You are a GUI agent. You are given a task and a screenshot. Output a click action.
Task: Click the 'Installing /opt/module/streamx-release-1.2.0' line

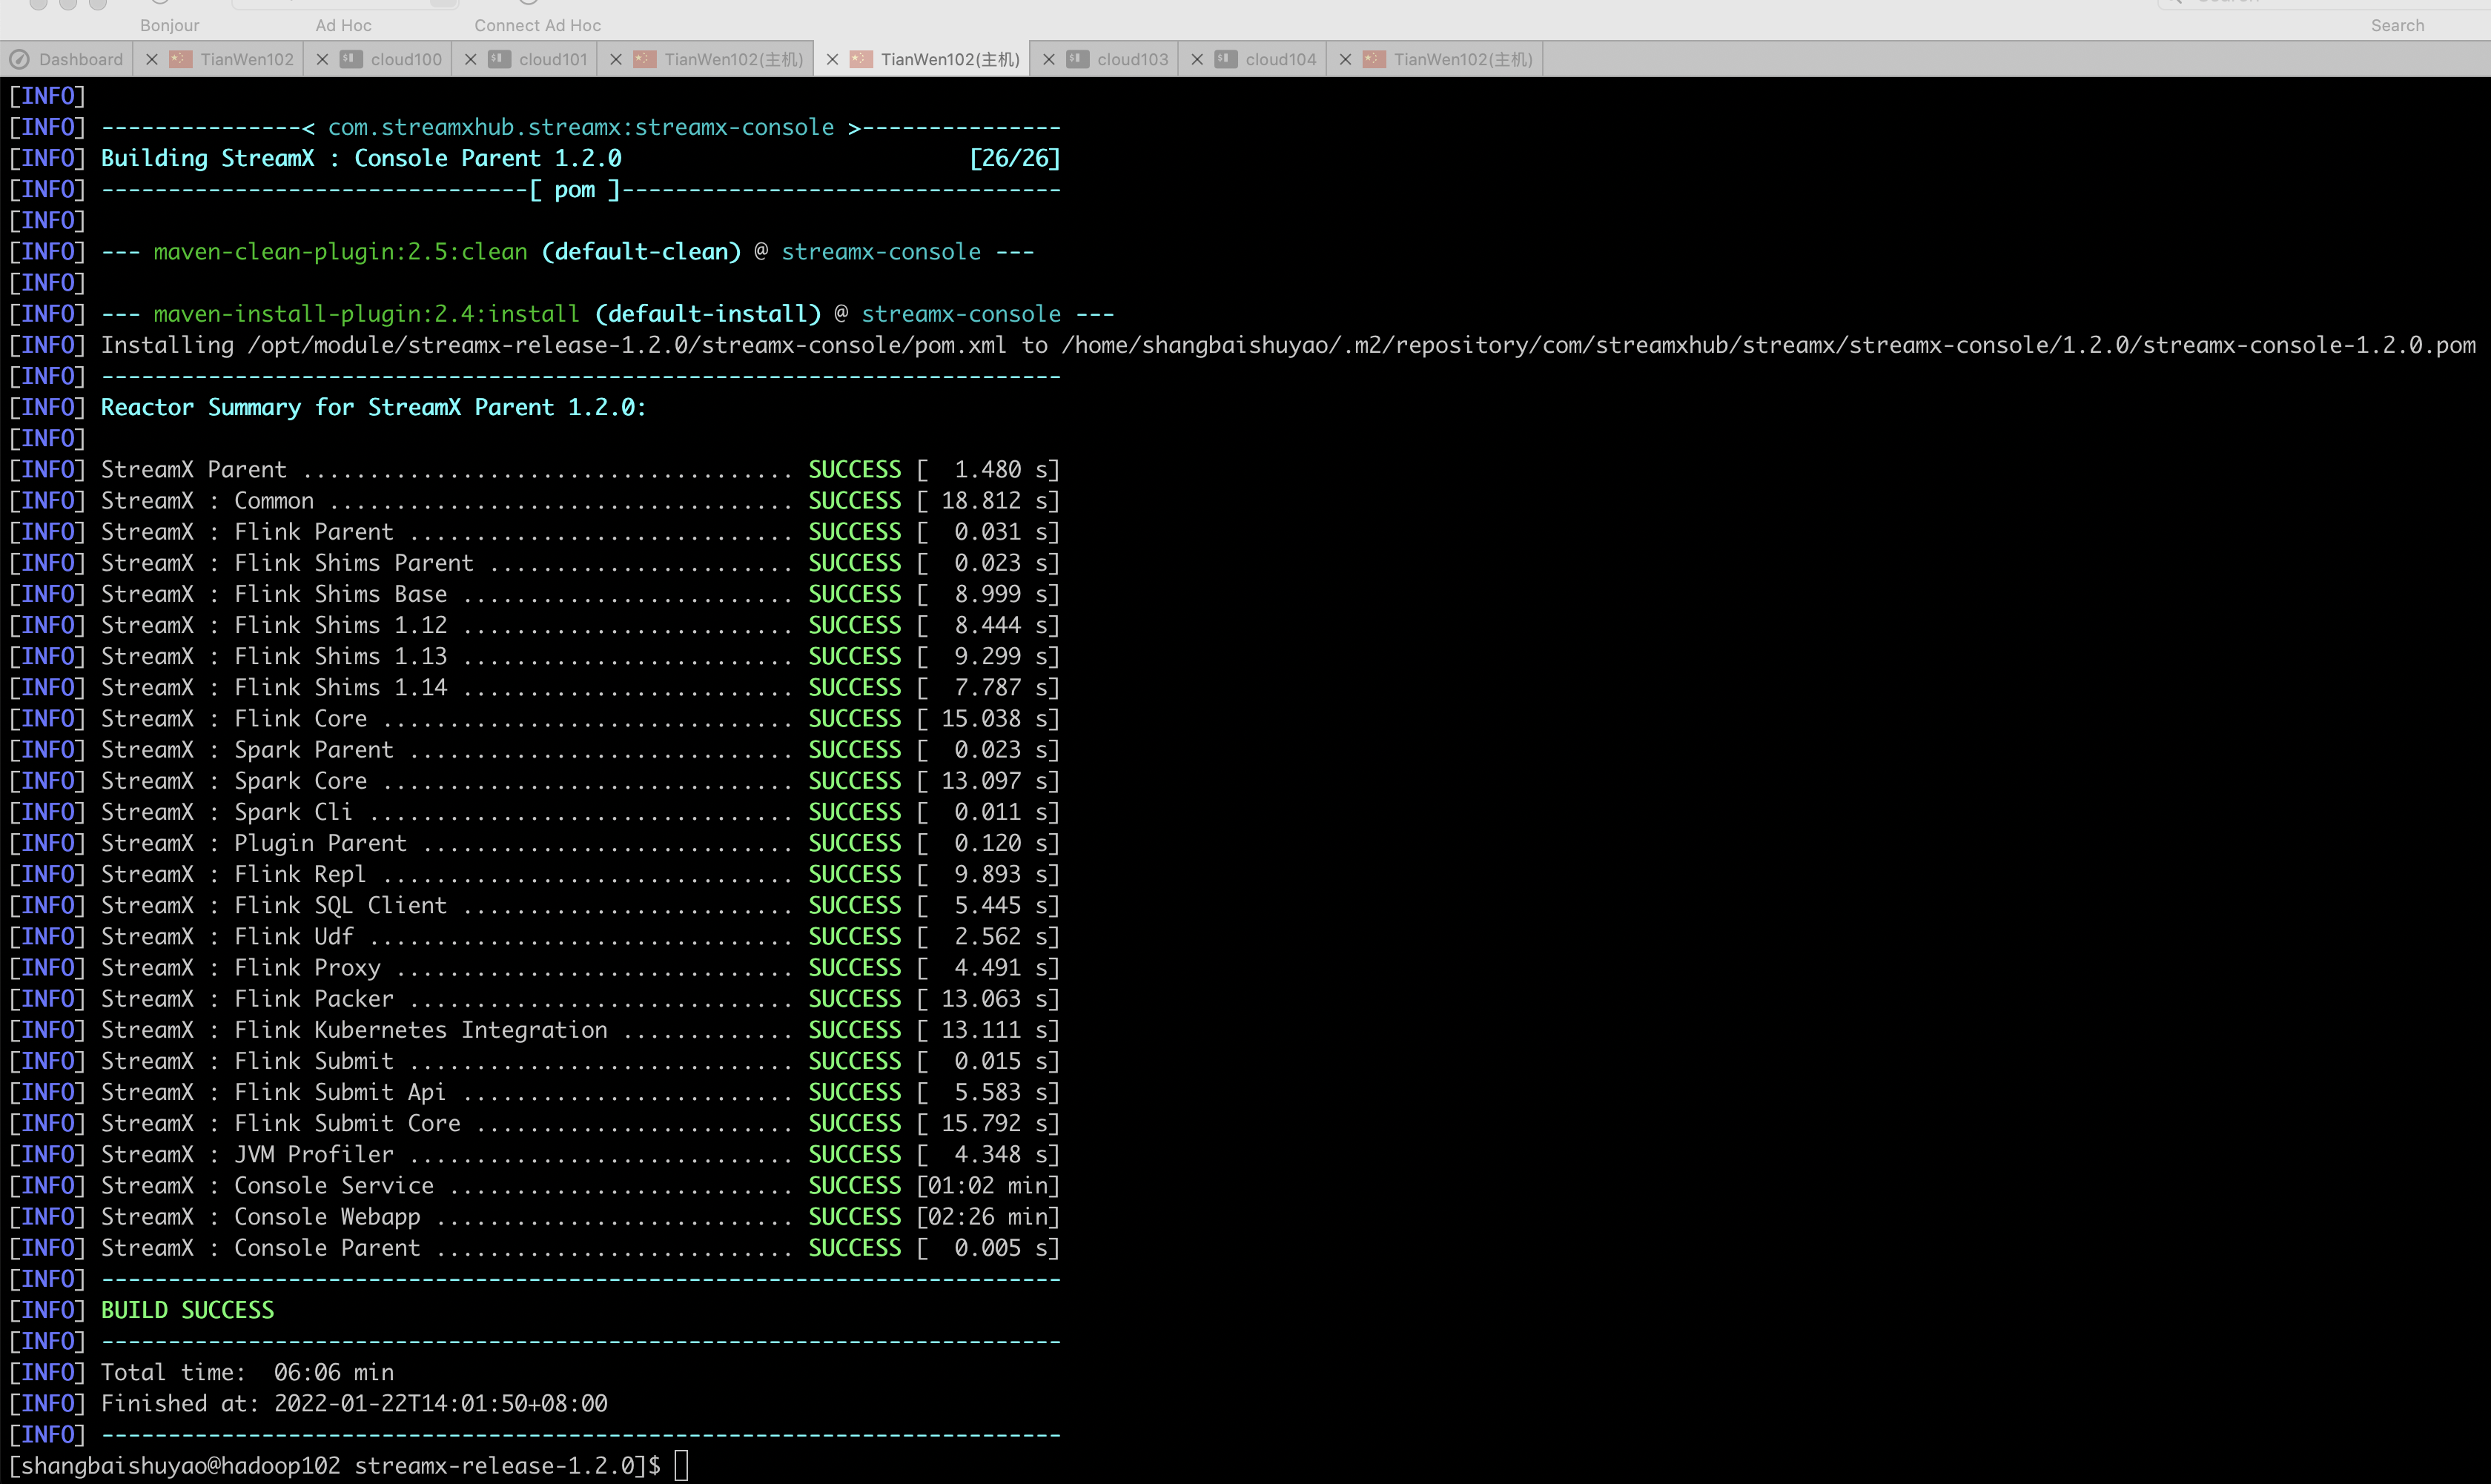(1288, 345)
